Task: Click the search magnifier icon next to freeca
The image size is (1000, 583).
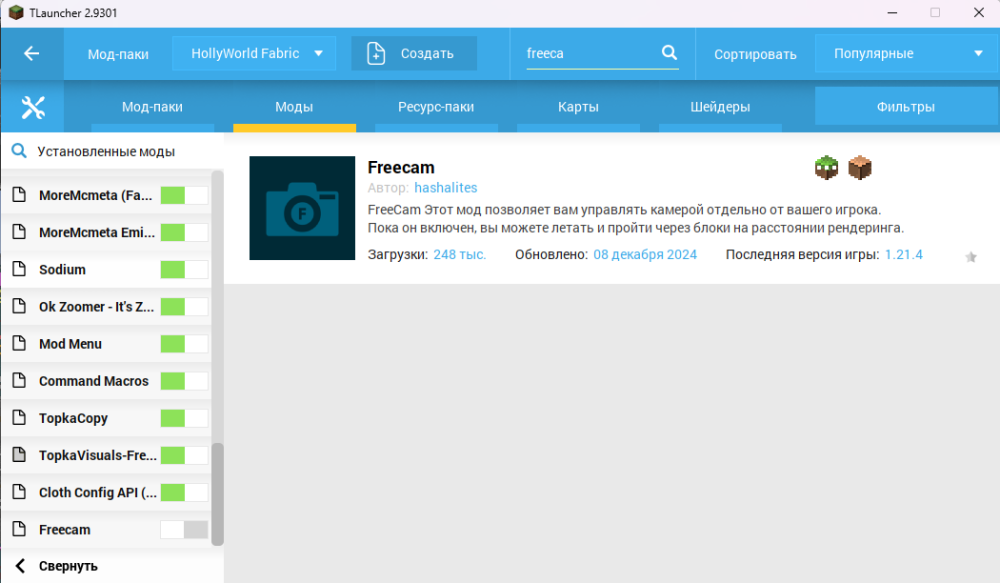Action: point(669,52)
